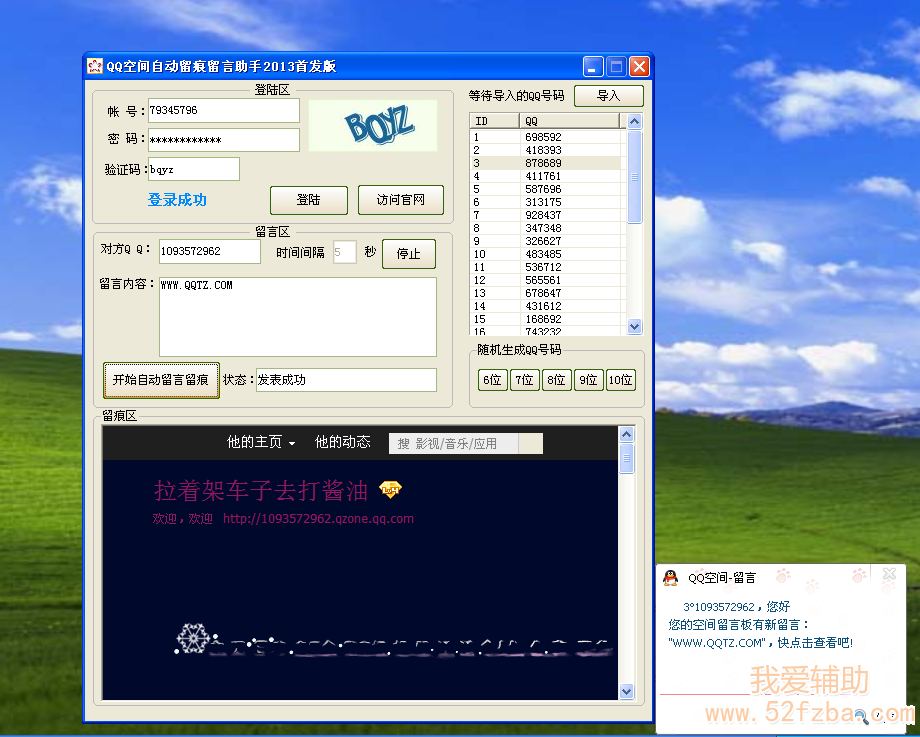Select QQ list row 313175
Image resolution: width=920 pixels, height=737 pixels.
coord(546,202)
